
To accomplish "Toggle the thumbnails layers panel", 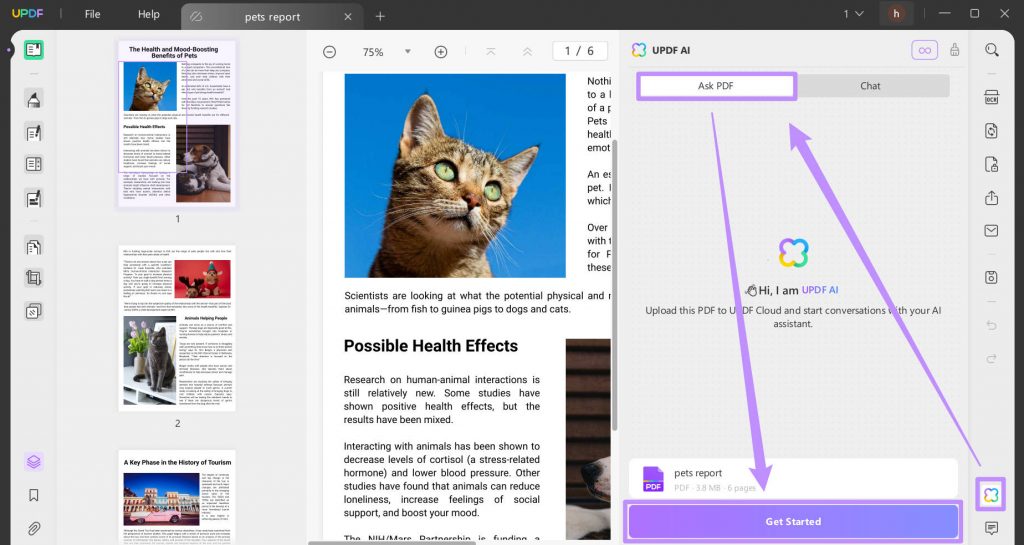I will tap(34, 462).
